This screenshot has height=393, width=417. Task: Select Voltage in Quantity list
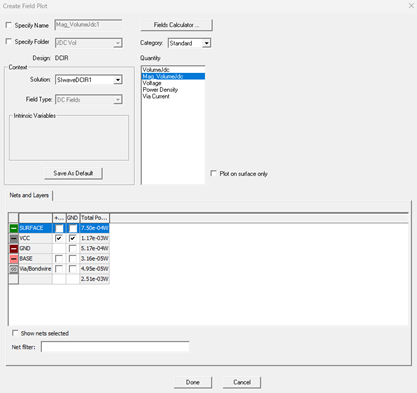[173, 83]
